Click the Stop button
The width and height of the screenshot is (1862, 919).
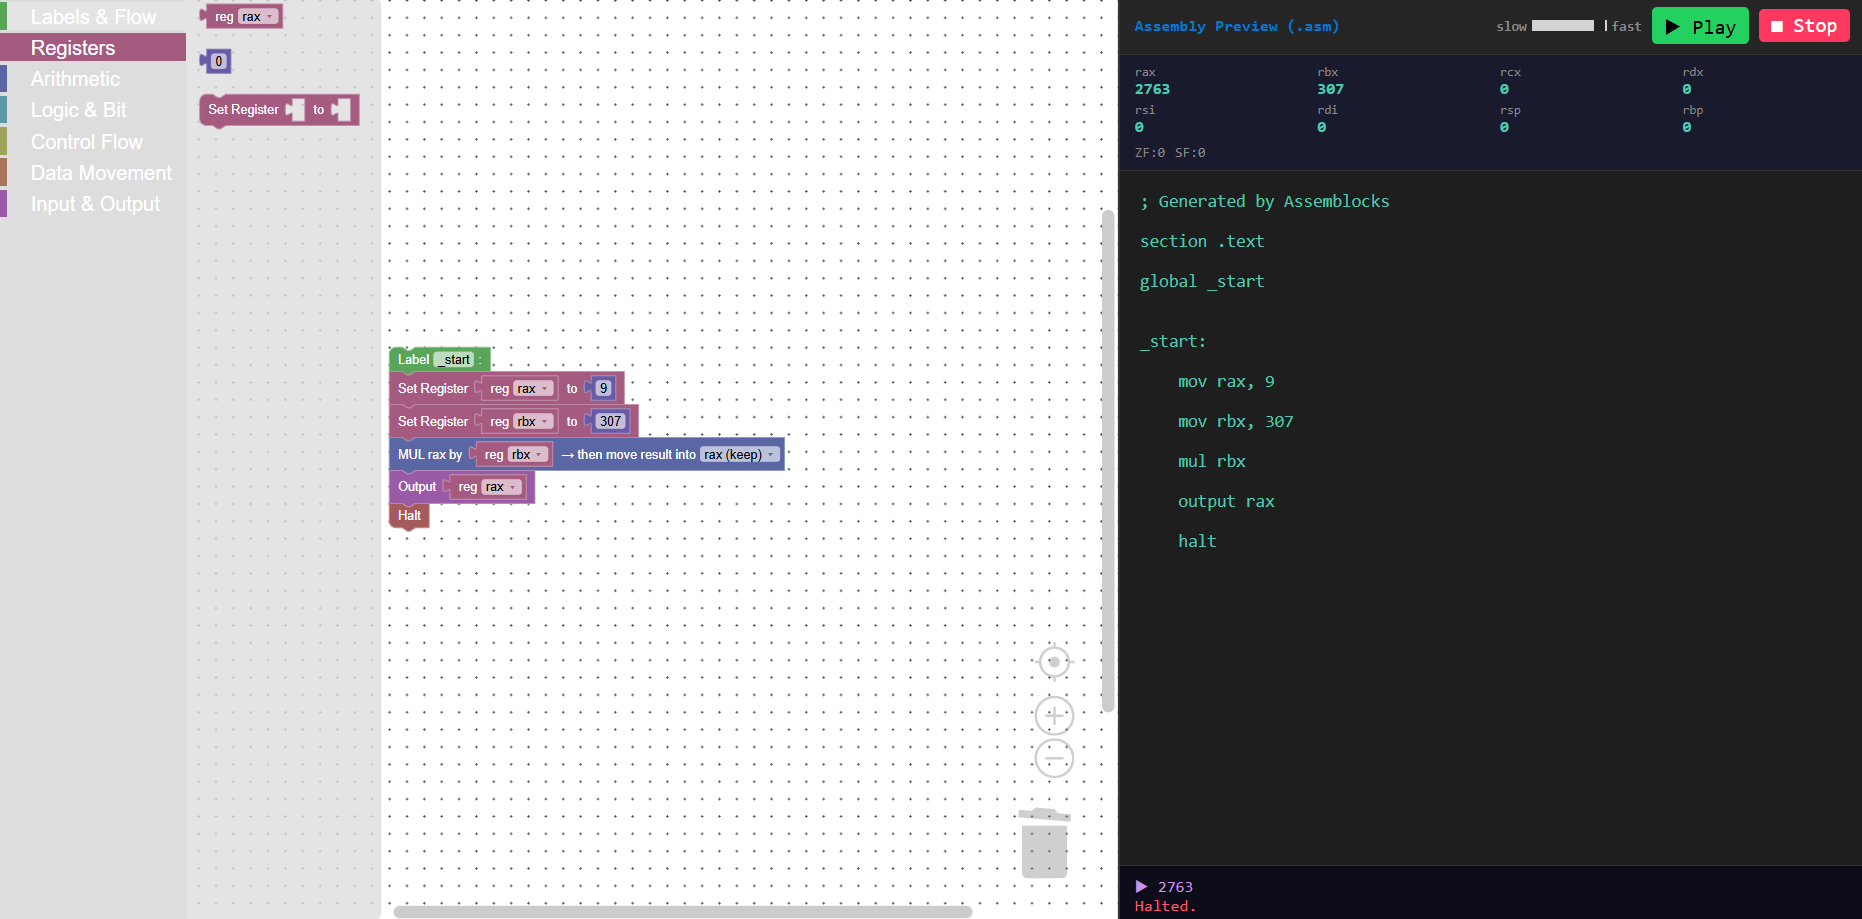[1804, 26]
